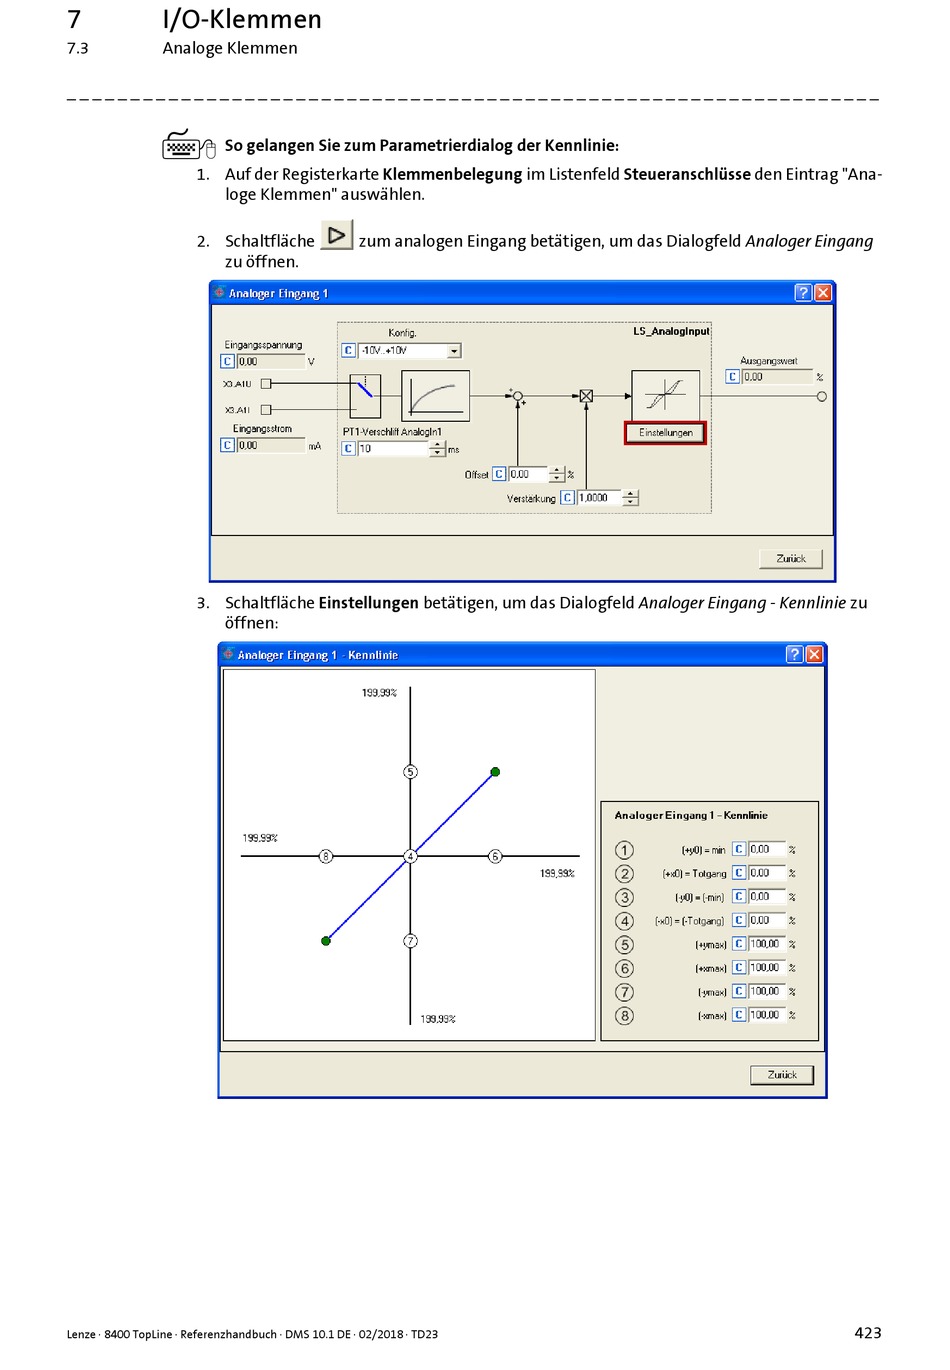Click the (-ymax) 100,00 field
Screen dimensions: 950x1370
click(x=767, y=991)
